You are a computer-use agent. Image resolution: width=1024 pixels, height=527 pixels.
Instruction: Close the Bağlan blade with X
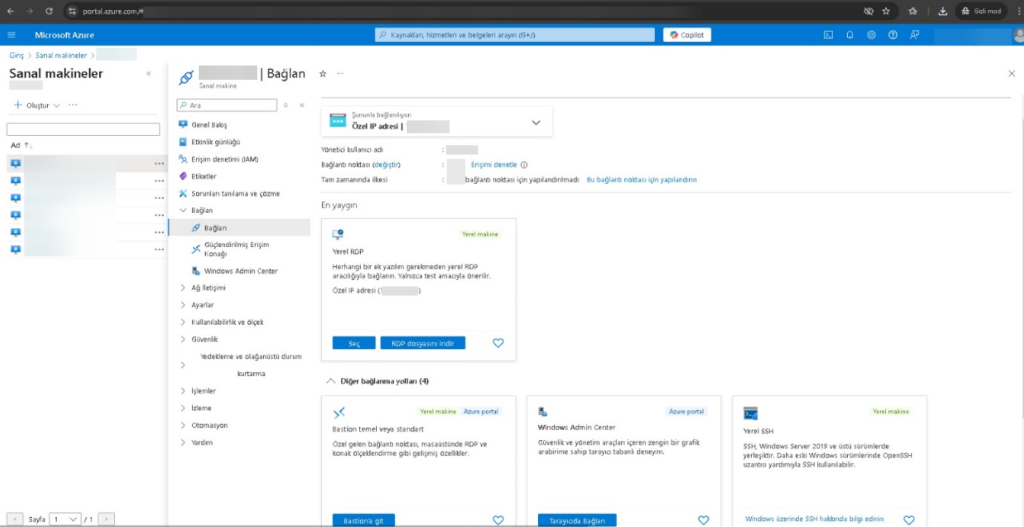click(1011, 74)
